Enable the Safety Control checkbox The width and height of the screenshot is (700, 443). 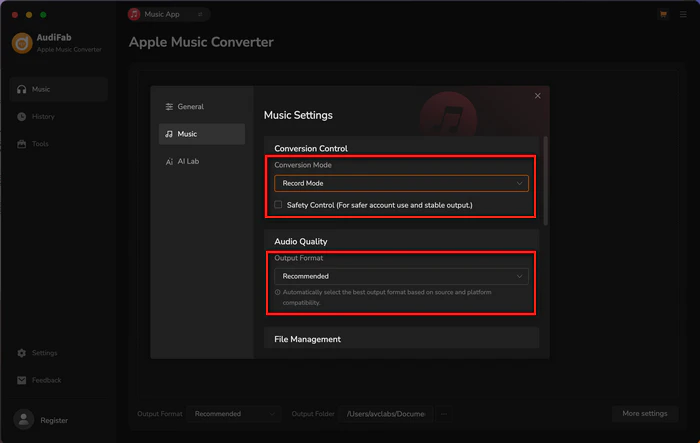click(278, 205)
